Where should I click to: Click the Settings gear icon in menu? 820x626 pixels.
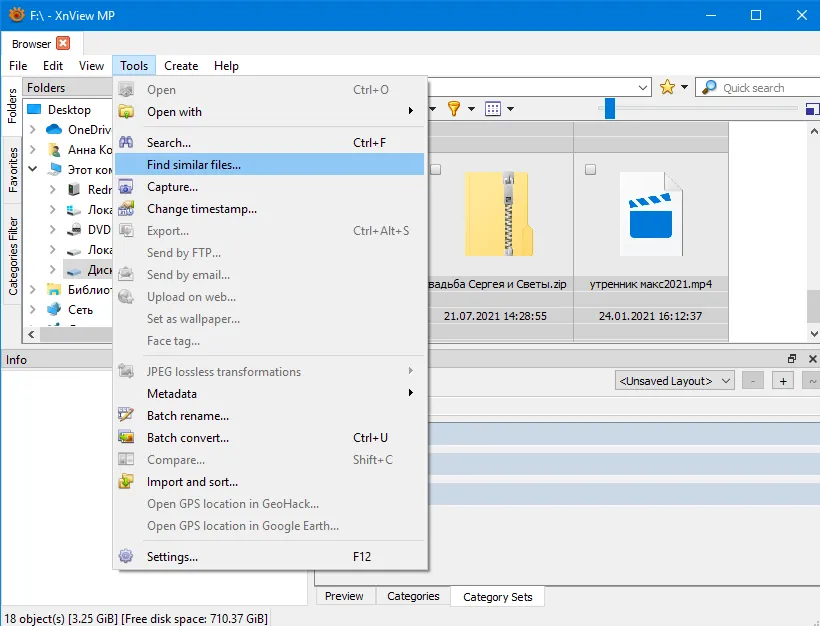[x=126, y=556]
